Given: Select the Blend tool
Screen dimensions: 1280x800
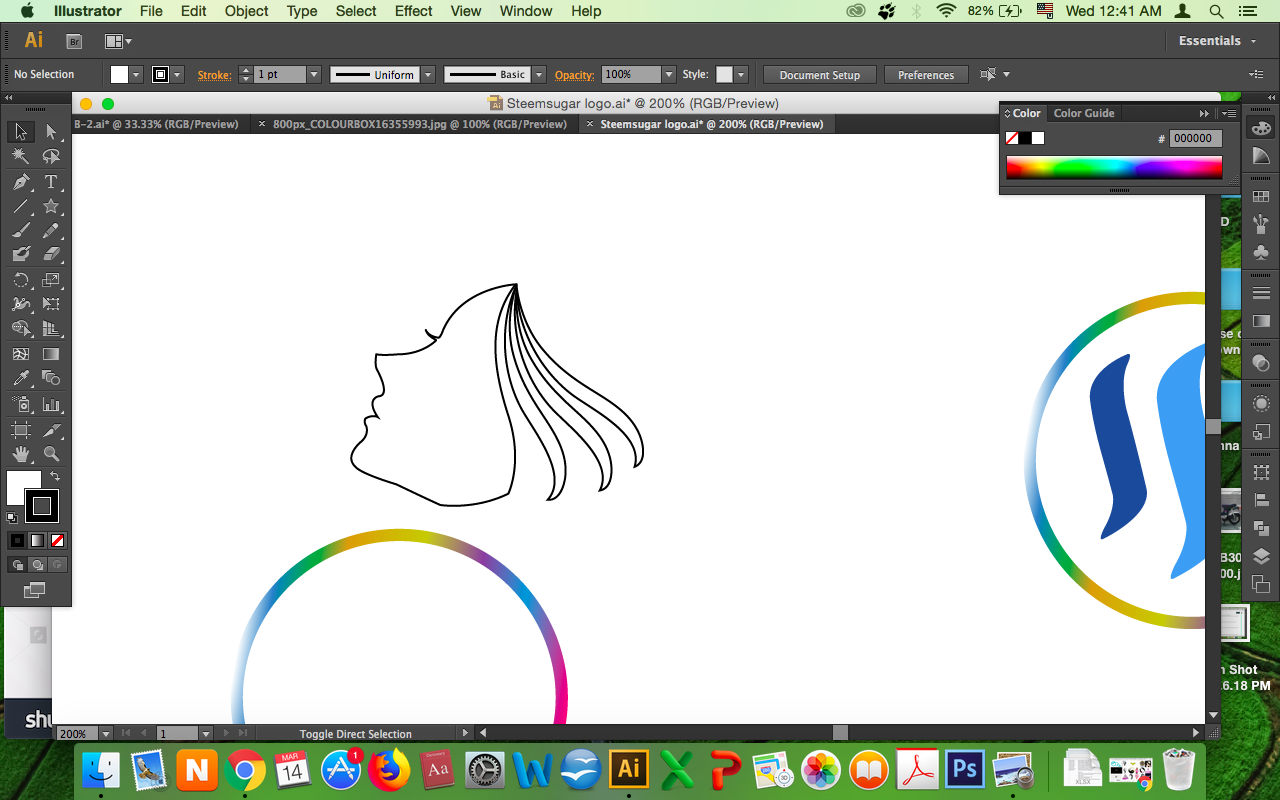Looking at the screenshot, I should point(51,379).
